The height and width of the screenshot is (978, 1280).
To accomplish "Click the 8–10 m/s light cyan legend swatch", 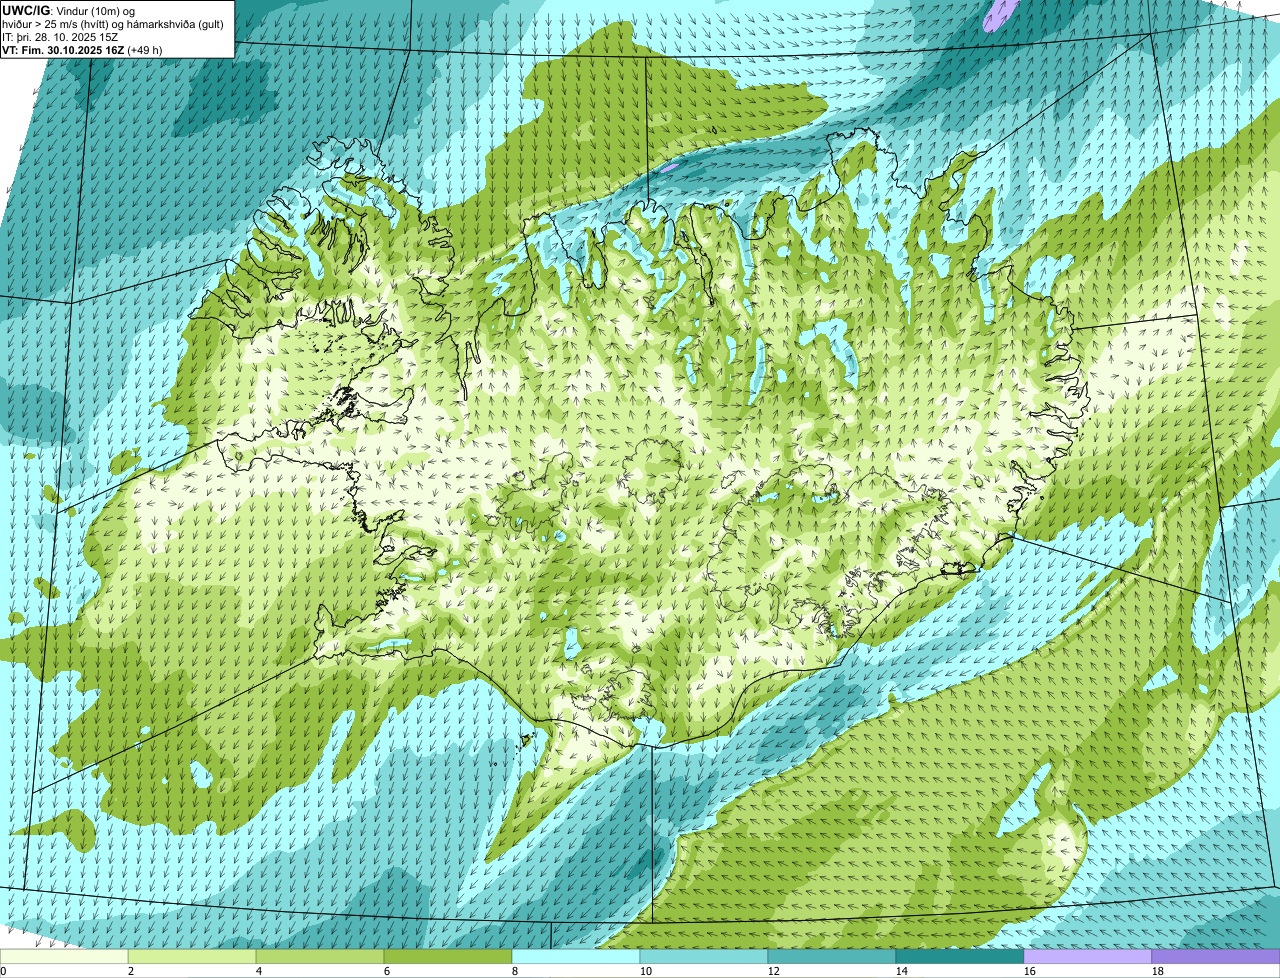I will tap(576, 957).
